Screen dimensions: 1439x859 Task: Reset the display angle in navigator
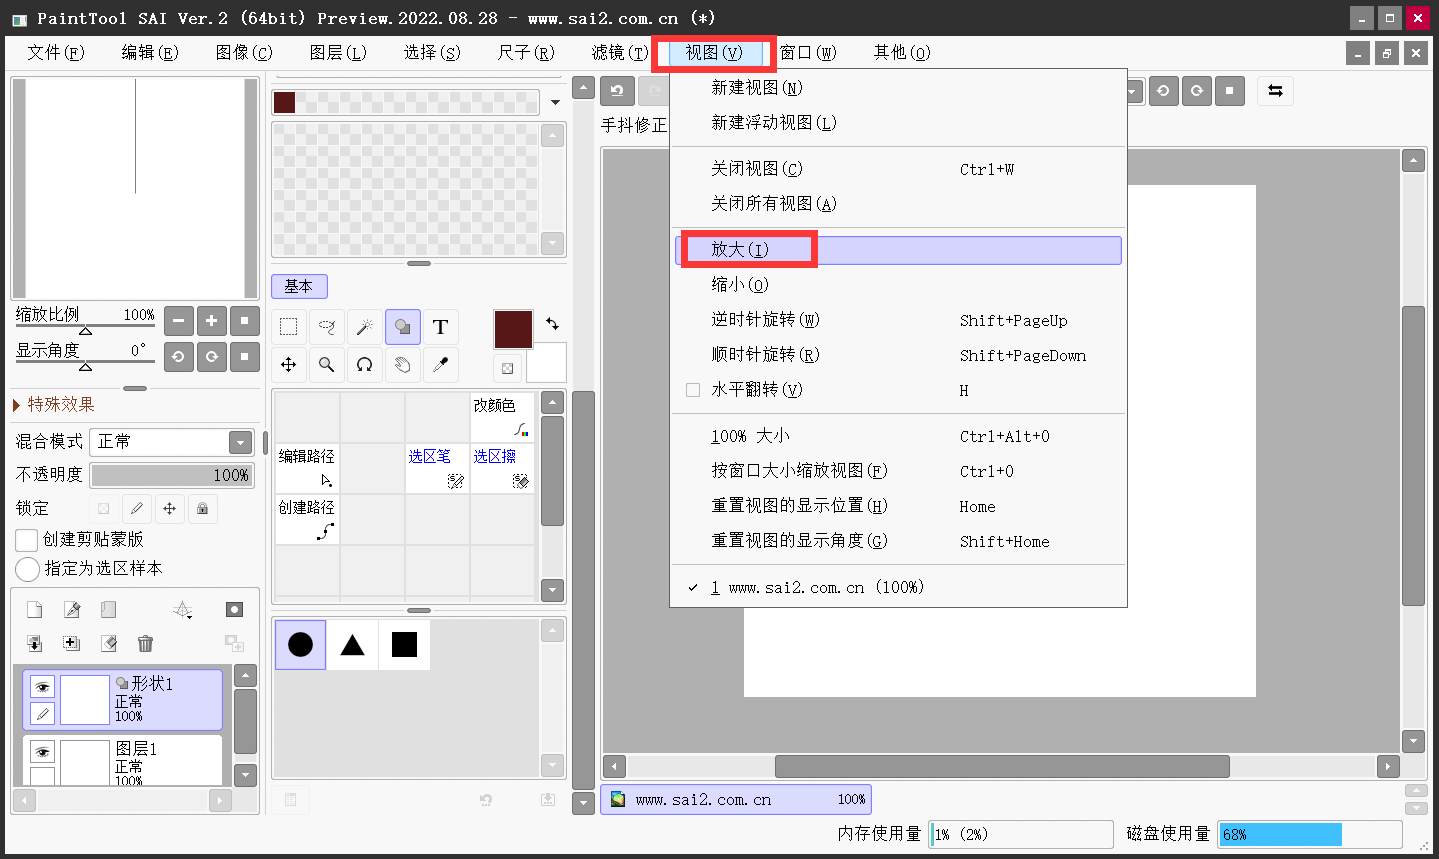pos(245,356)
